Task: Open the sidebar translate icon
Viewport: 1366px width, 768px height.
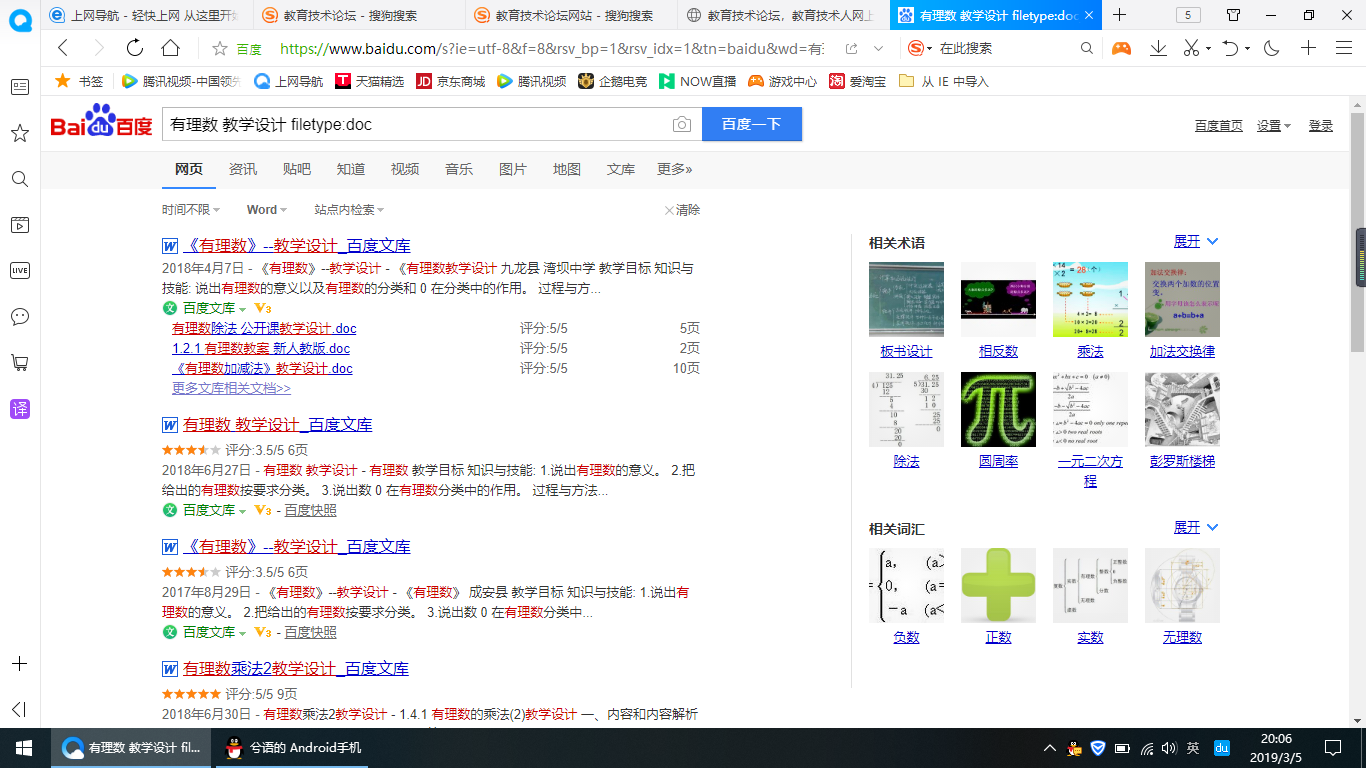Action: [20, 408]
